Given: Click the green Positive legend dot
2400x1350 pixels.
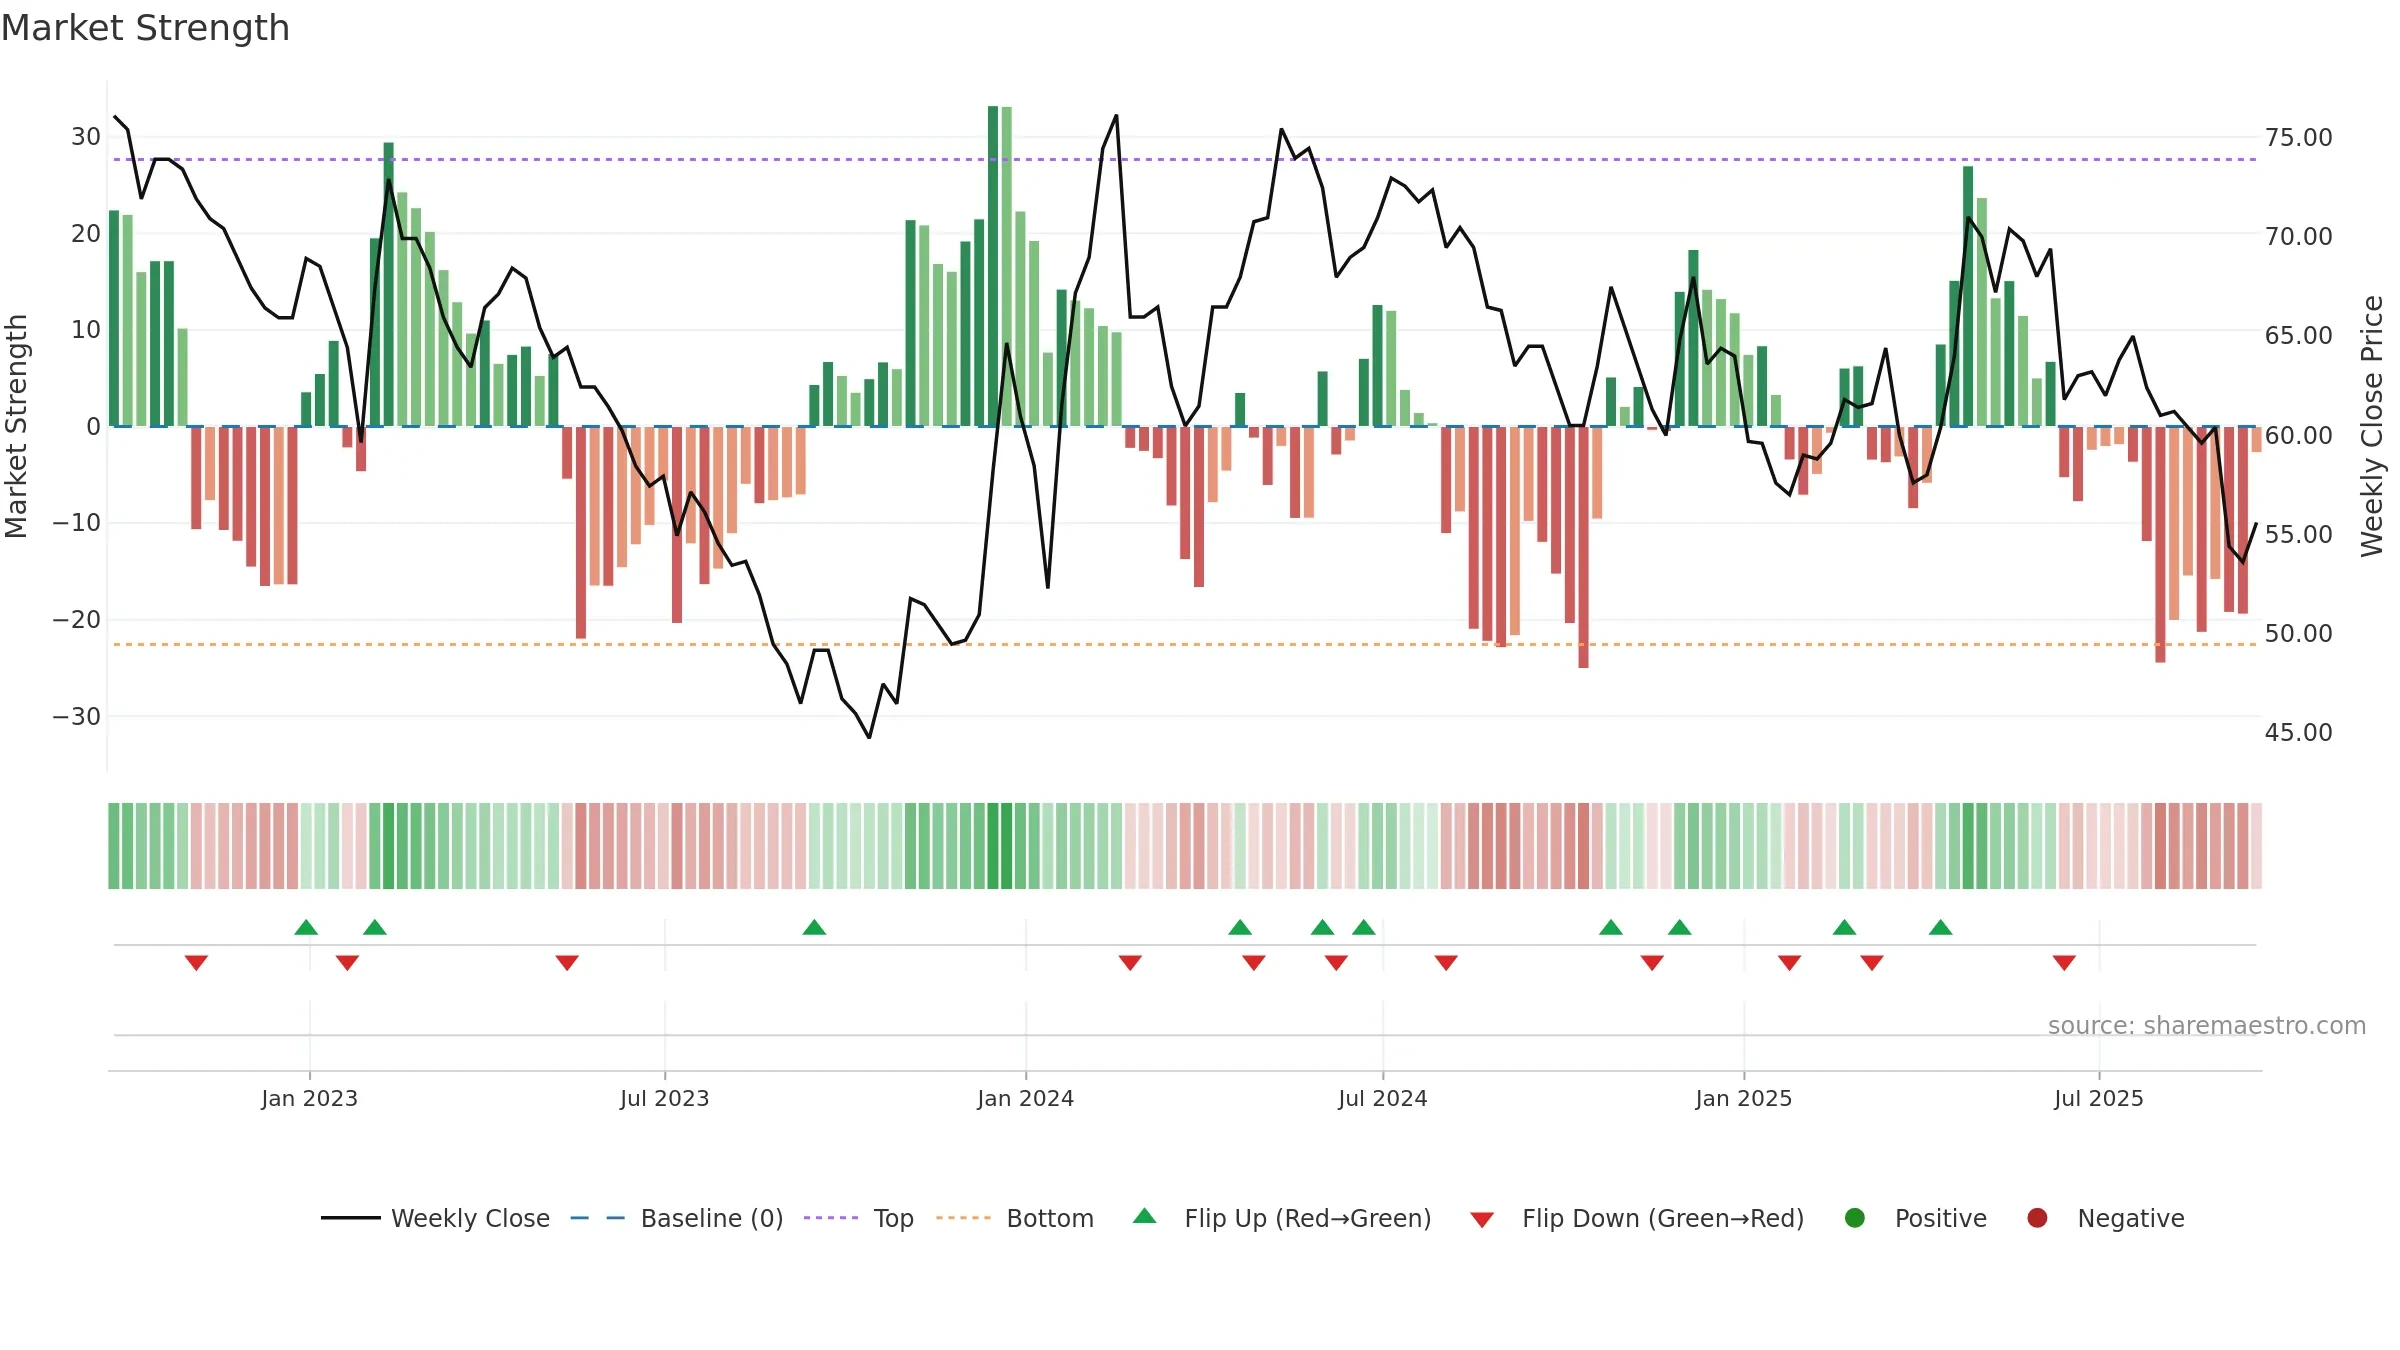Looking at the screenshot, I should point(1855,1218).
